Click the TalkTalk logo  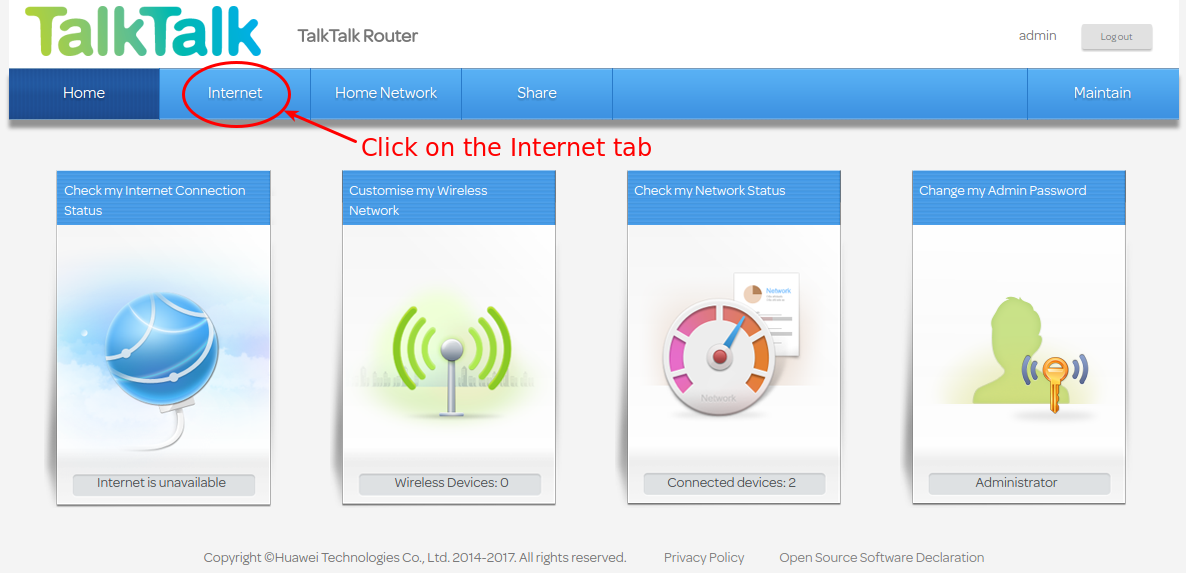143,33
